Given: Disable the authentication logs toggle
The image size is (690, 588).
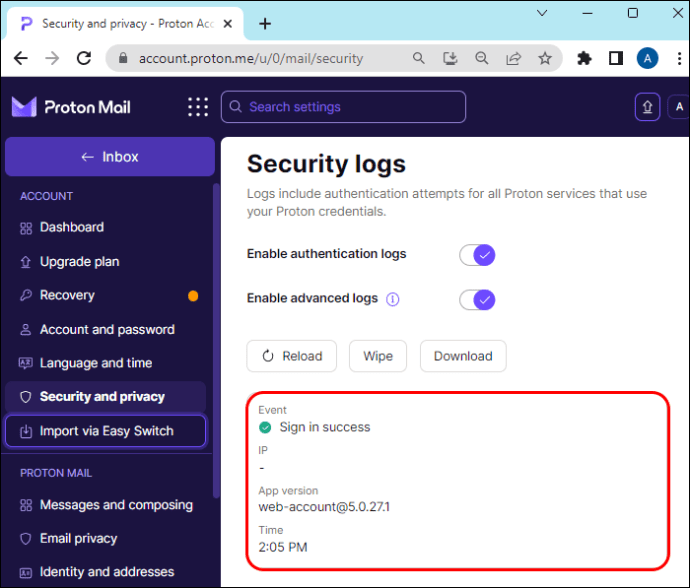Looking at the screenshot, I should (478, 254).
